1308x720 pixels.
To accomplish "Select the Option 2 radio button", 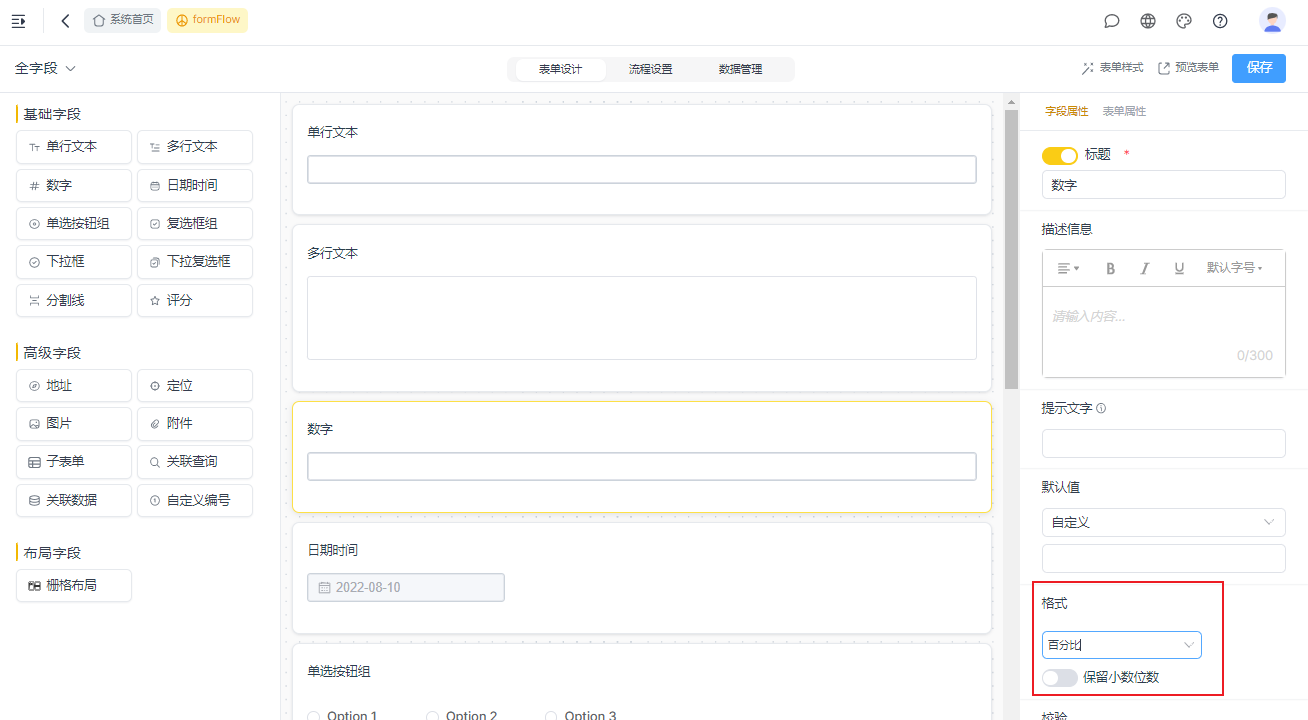I will click(433, 716).
